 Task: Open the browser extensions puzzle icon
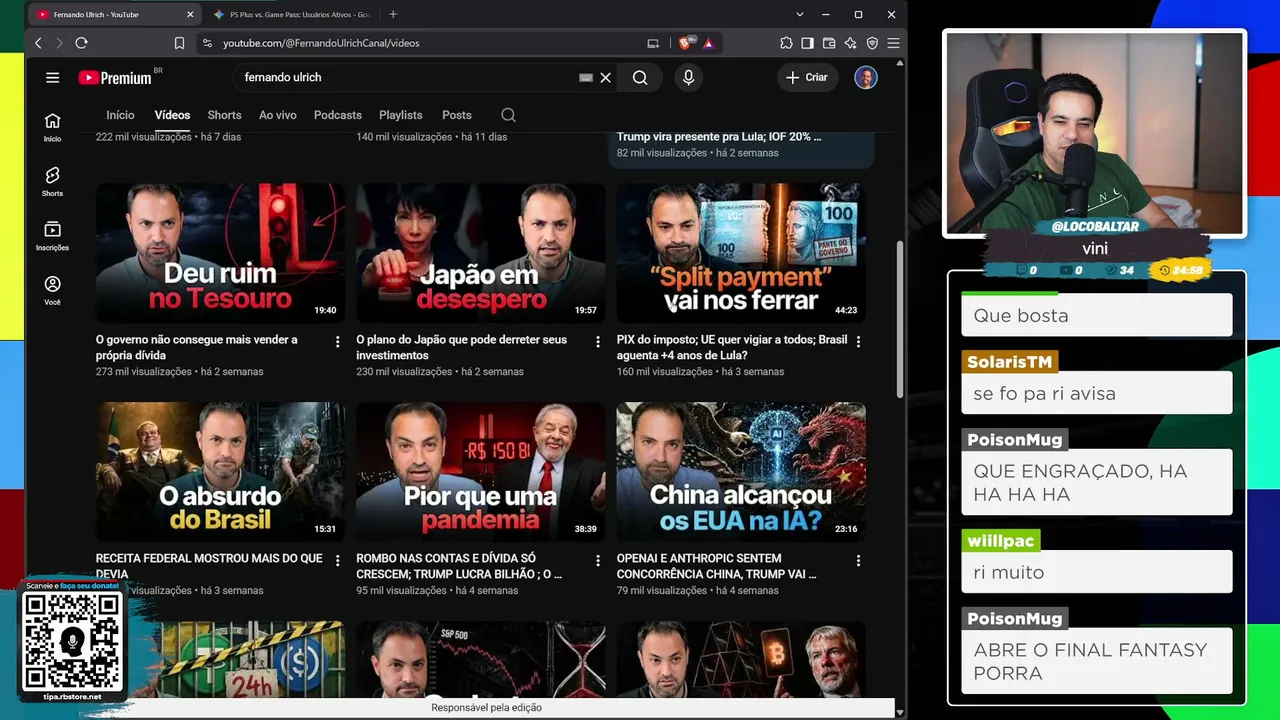[786, 43]
